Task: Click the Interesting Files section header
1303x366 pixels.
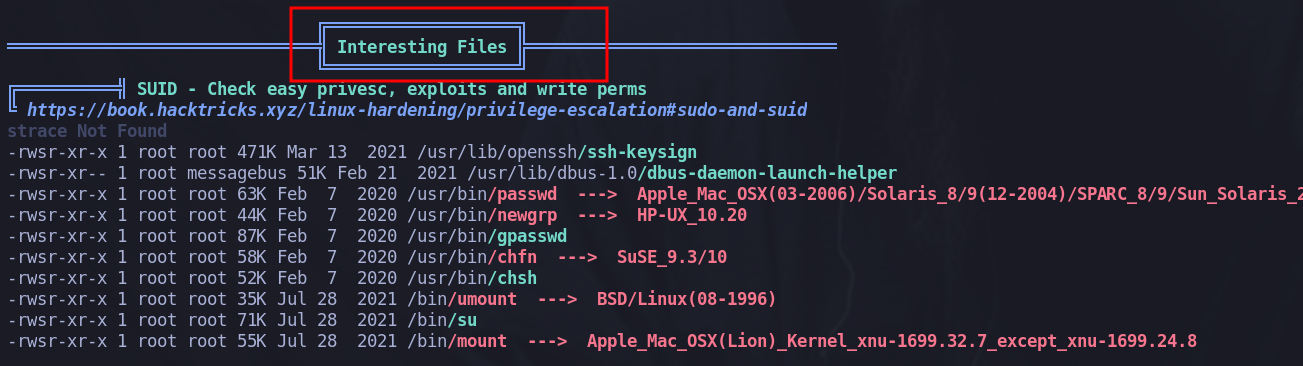Action: (422, 47)
